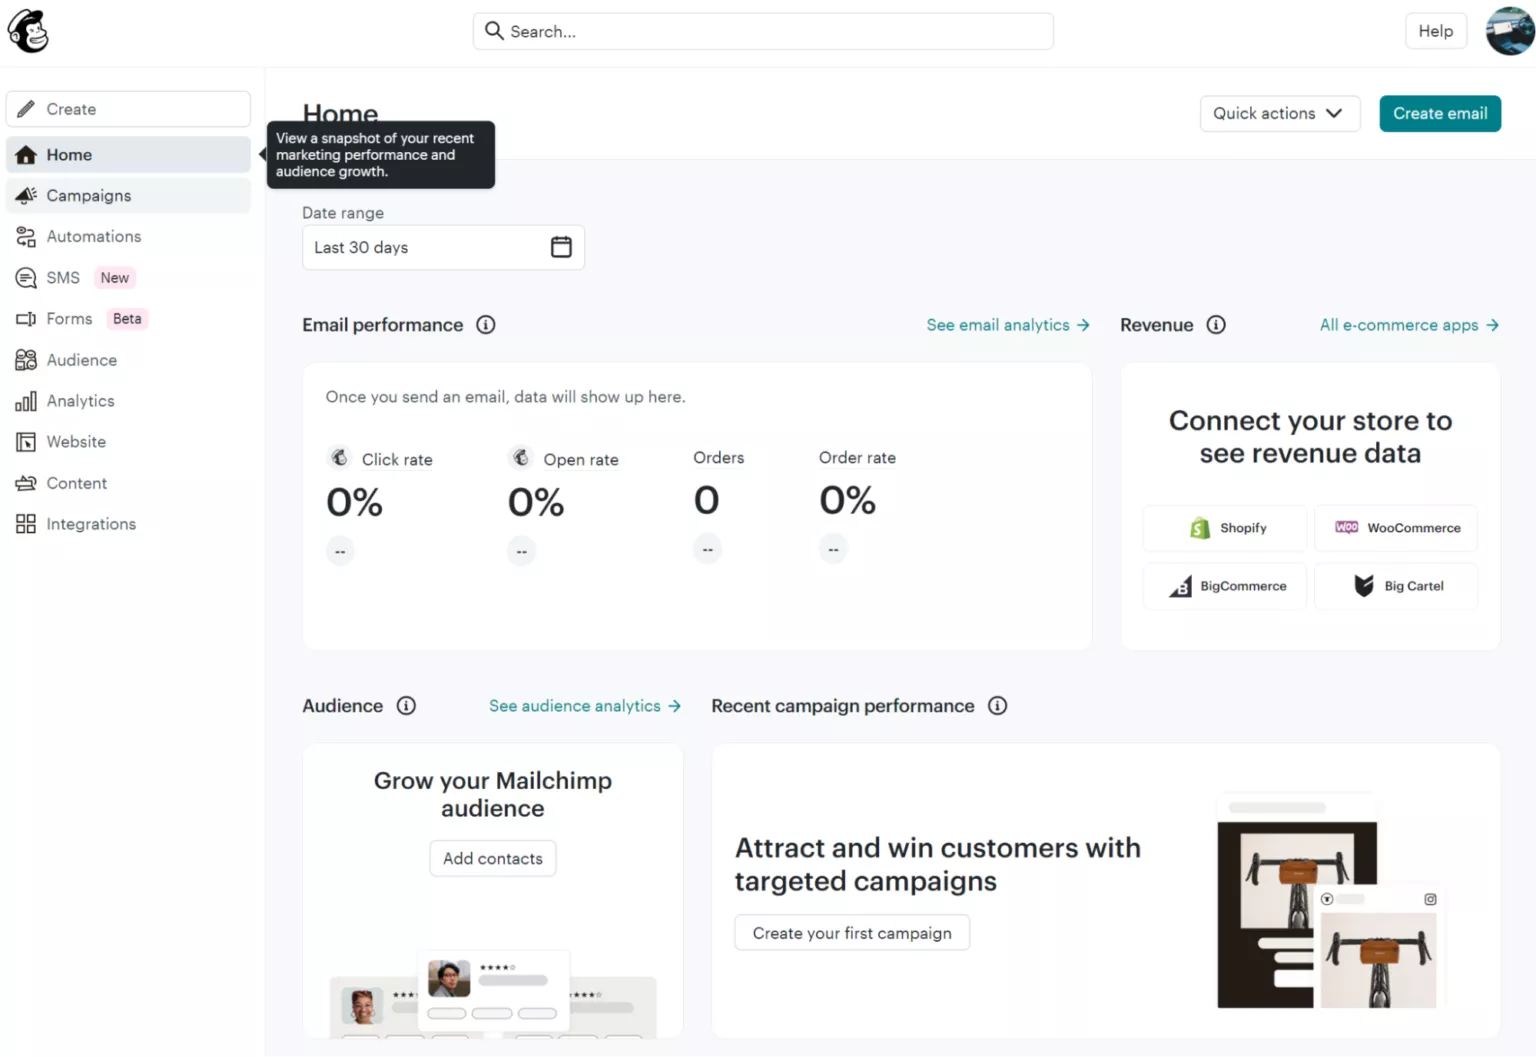Screen dimensions: 1536x1057
Task: Click the Create email button
Action: (1439, 113)
